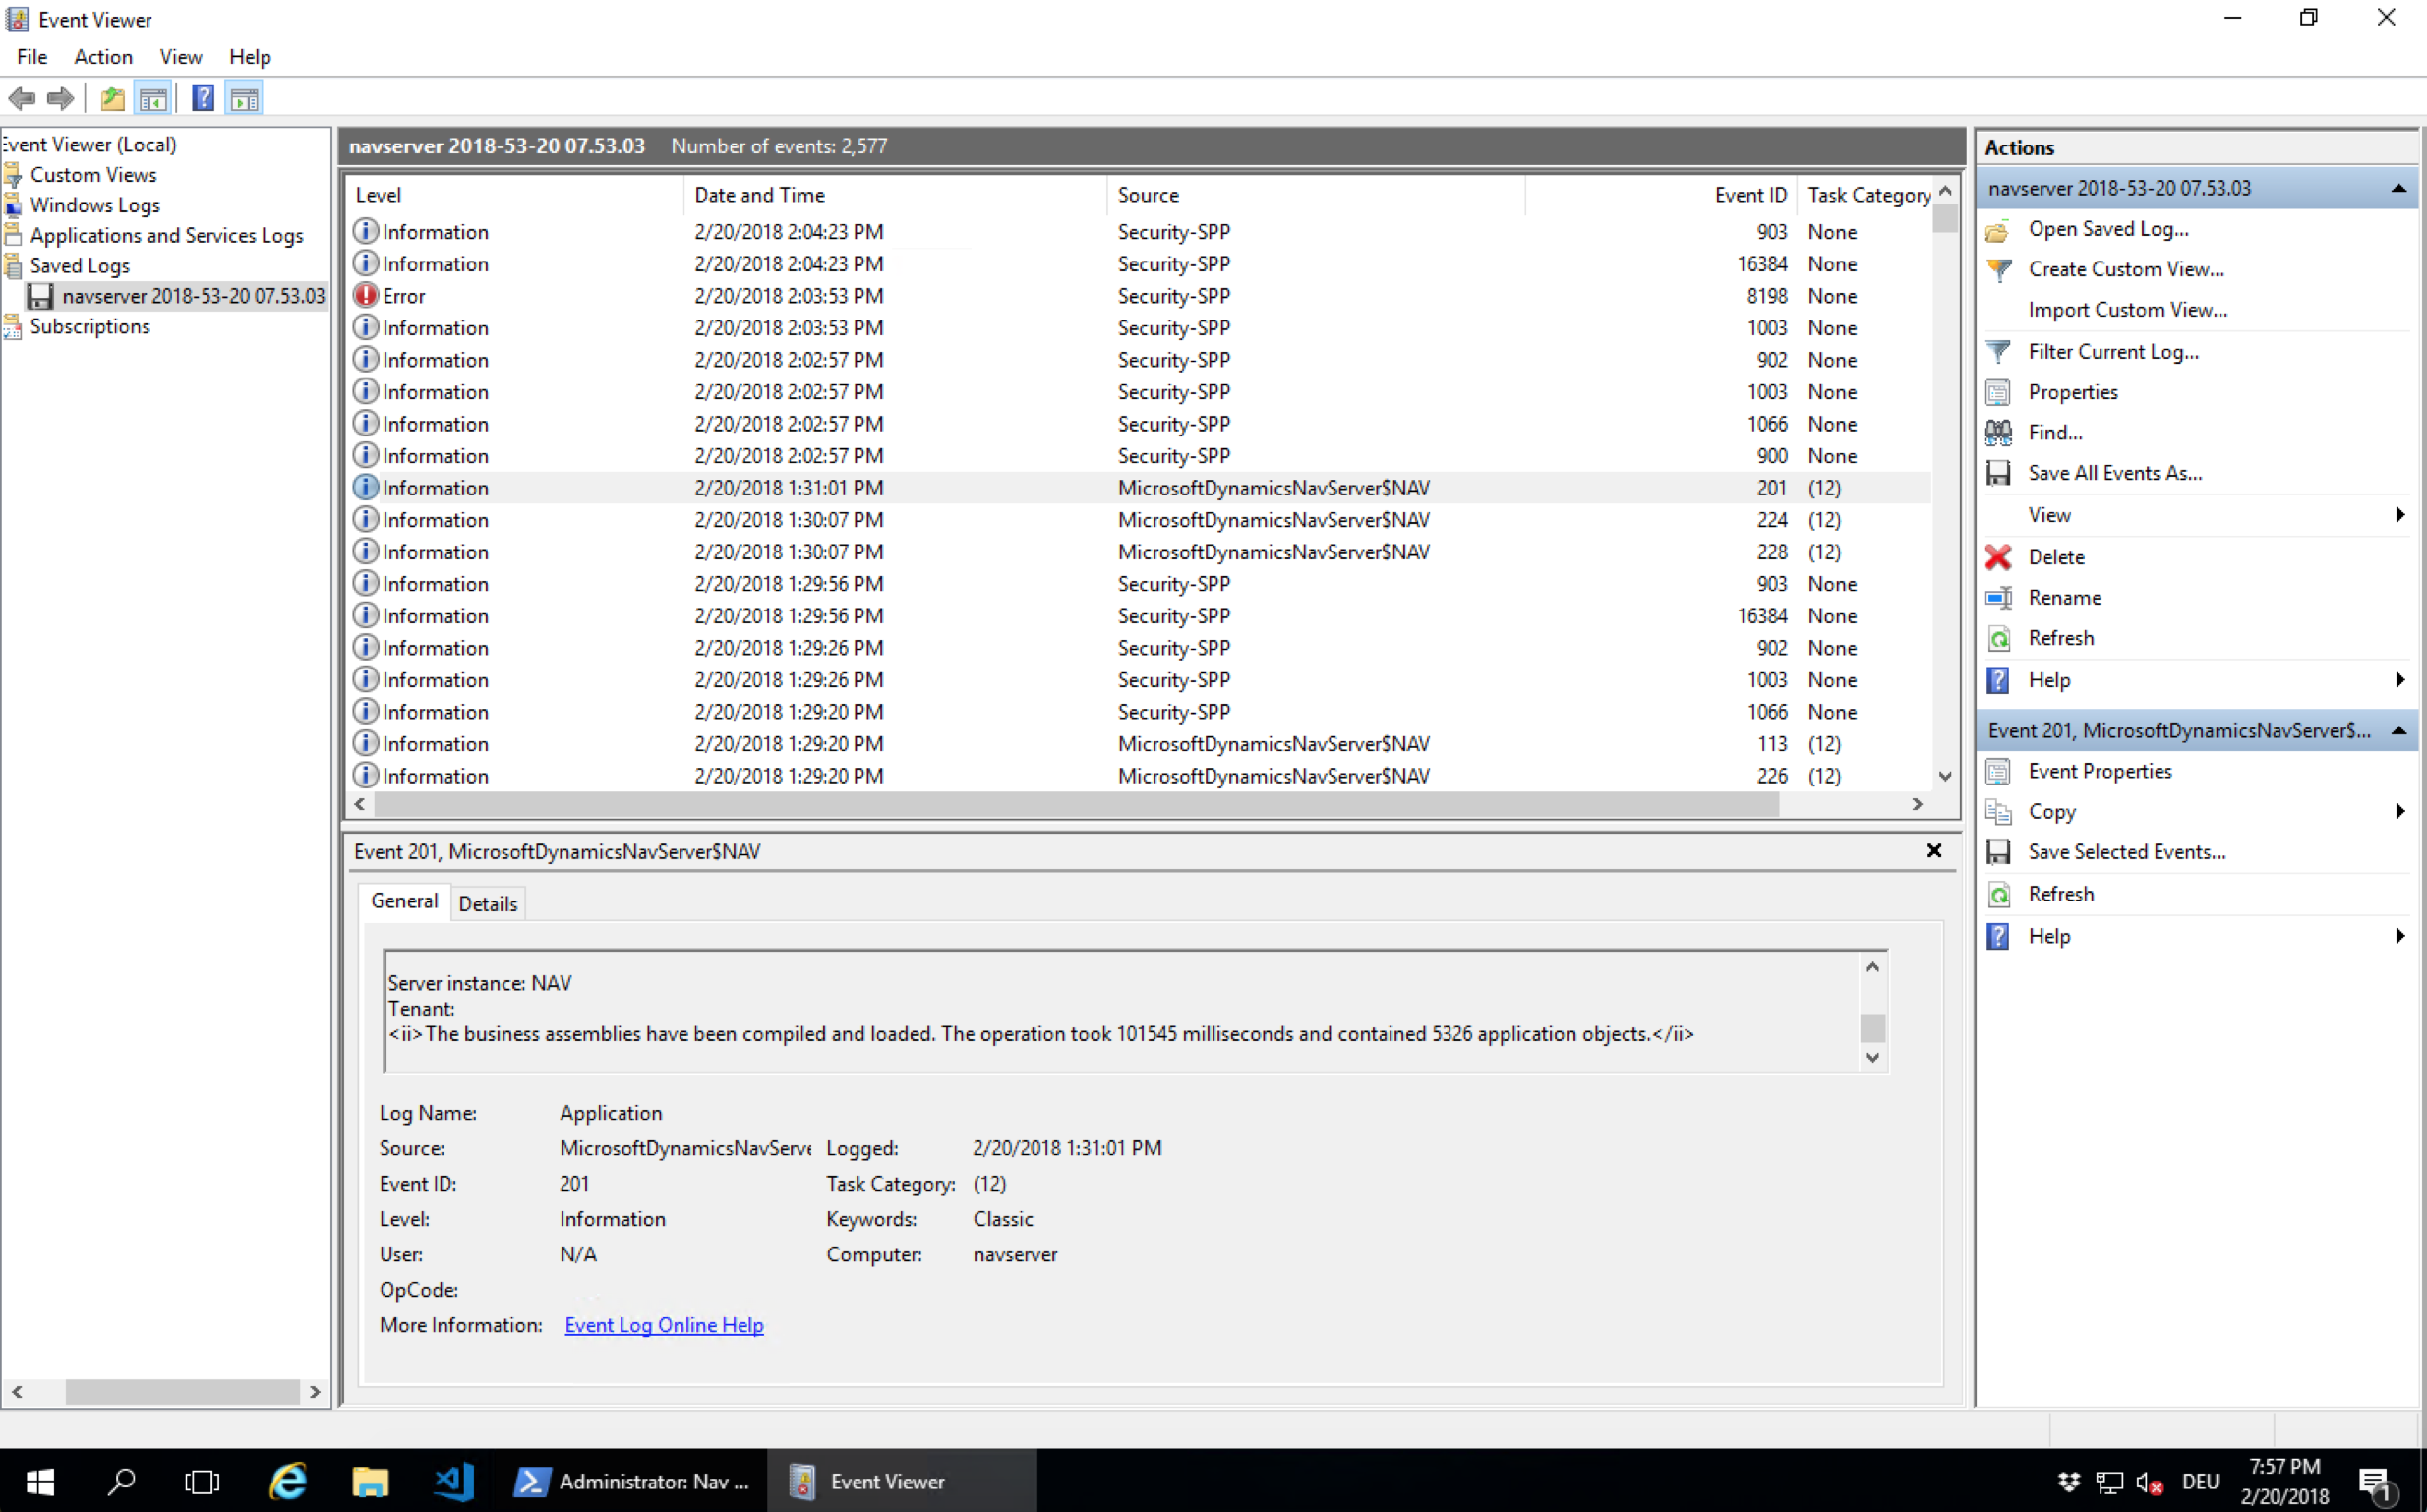Click the horizontal scrollbar below the event list
The height and width of the screenshot is (1512, 2427).
pos(1070,804)
